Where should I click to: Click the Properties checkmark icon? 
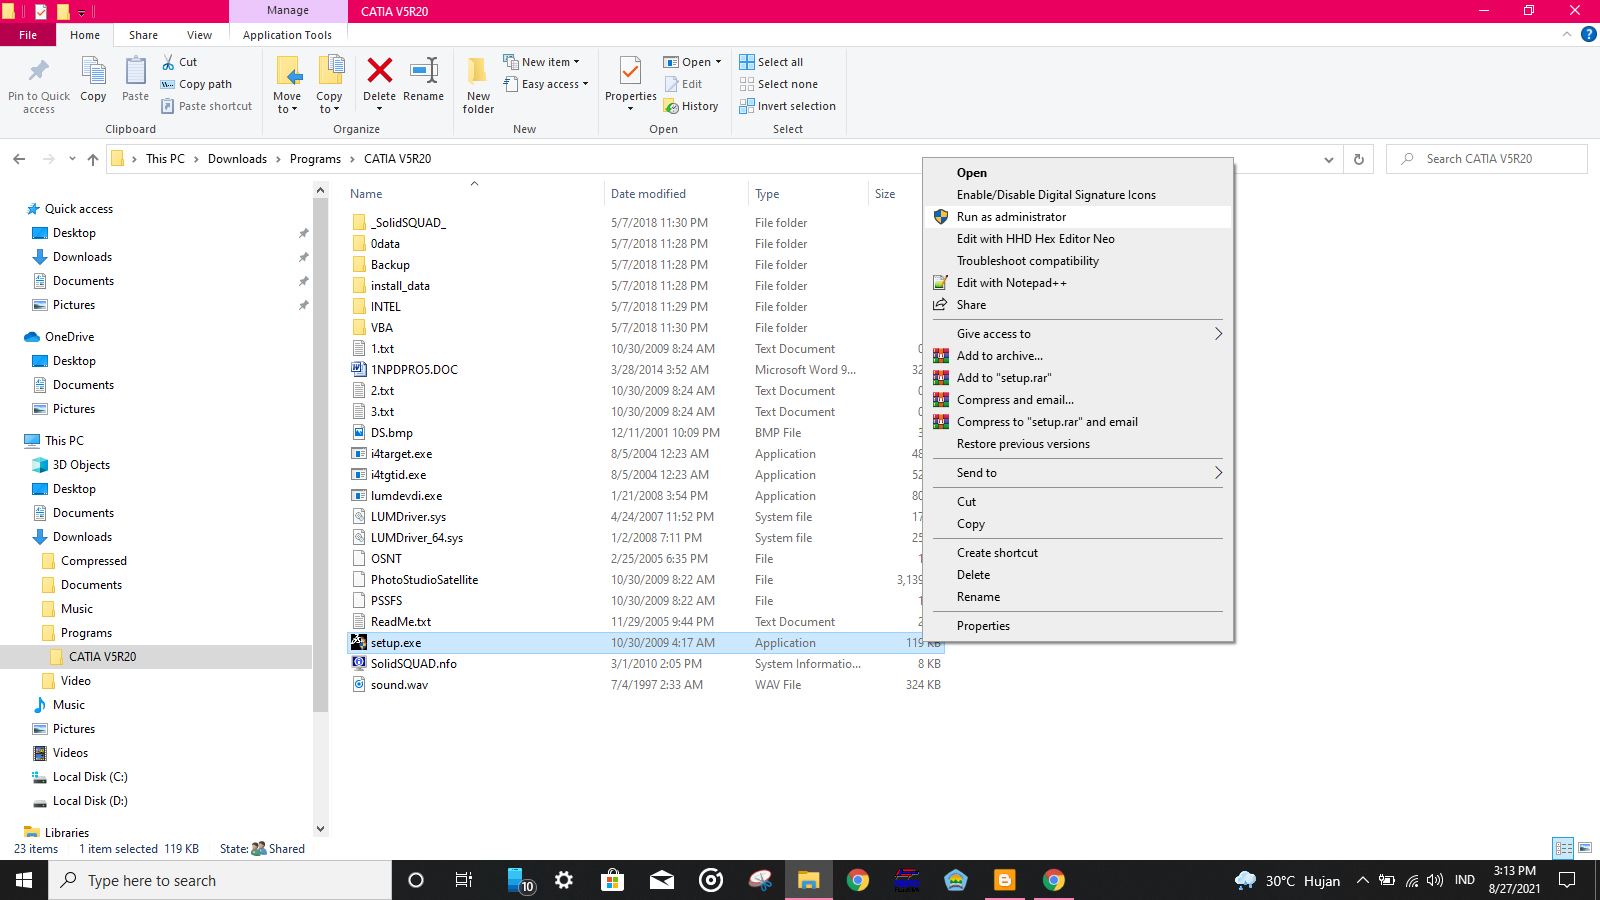(x=630, y=70)
